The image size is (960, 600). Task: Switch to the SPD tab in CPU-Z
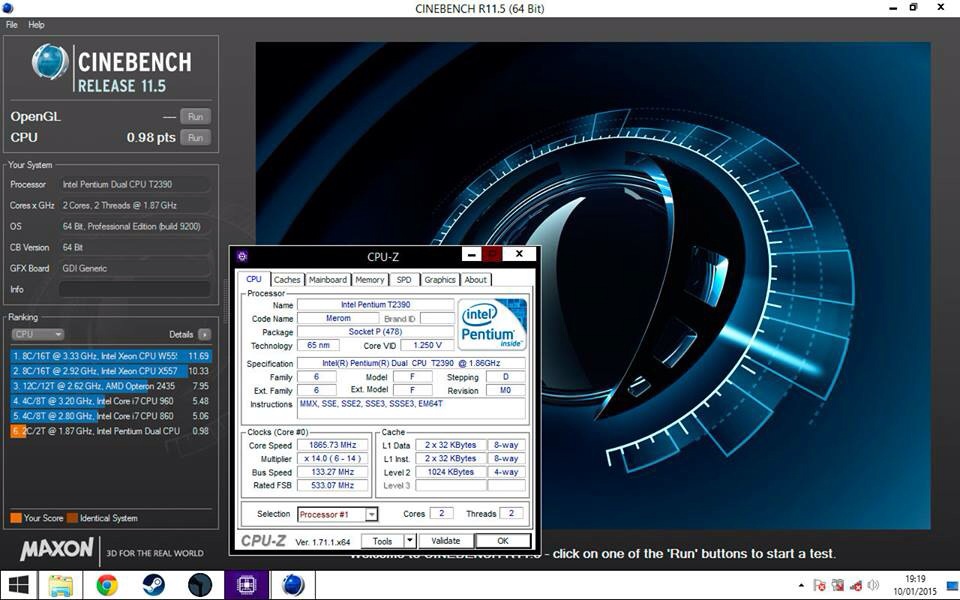tap(404, 280)
